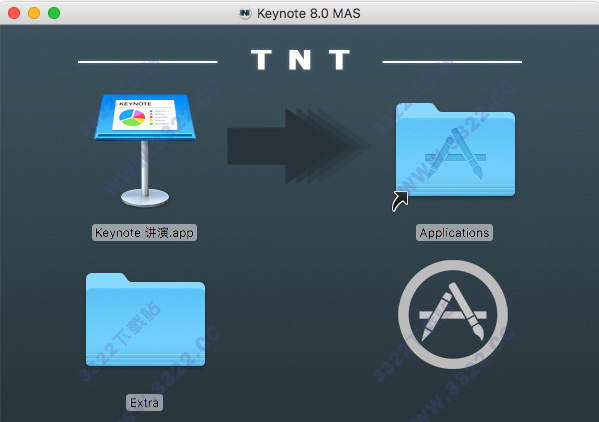
Task: Click the disk proxy icon in title bar
Action: [x=245, y=13]
